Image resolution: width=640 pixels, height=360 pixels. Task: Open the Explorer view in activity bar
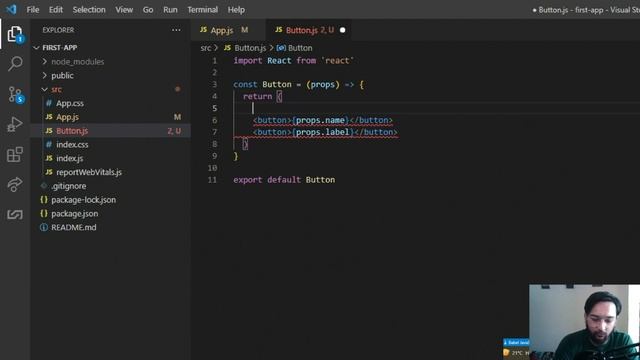click(x=15, y=34)
